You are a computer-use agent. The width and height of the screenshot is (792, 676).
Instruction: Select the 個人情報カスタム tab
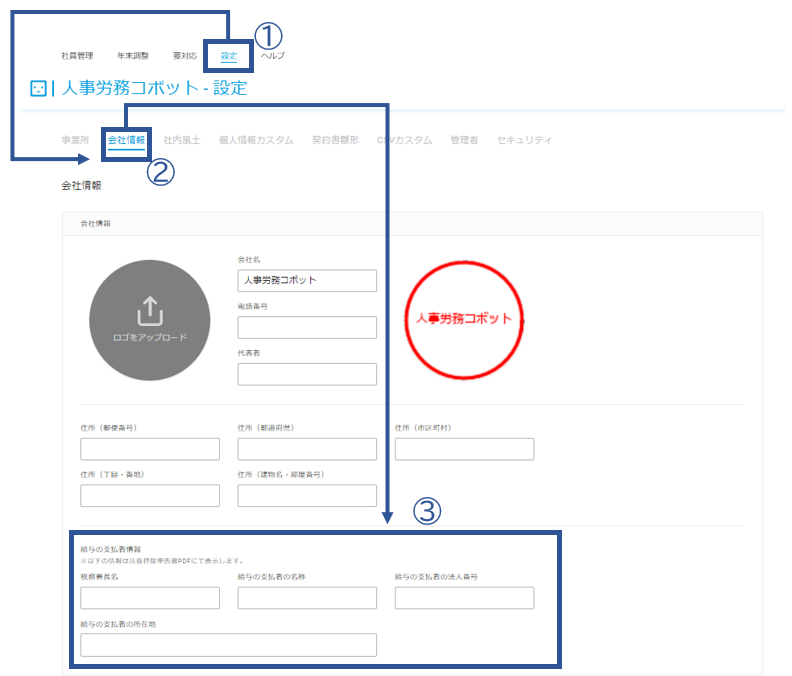256,140
